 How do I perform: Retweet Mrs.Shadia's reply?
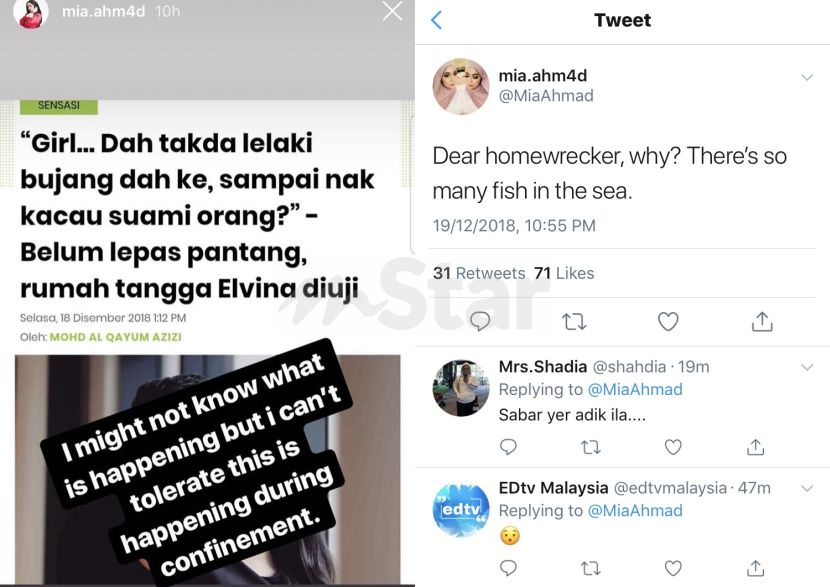[591, 447]
